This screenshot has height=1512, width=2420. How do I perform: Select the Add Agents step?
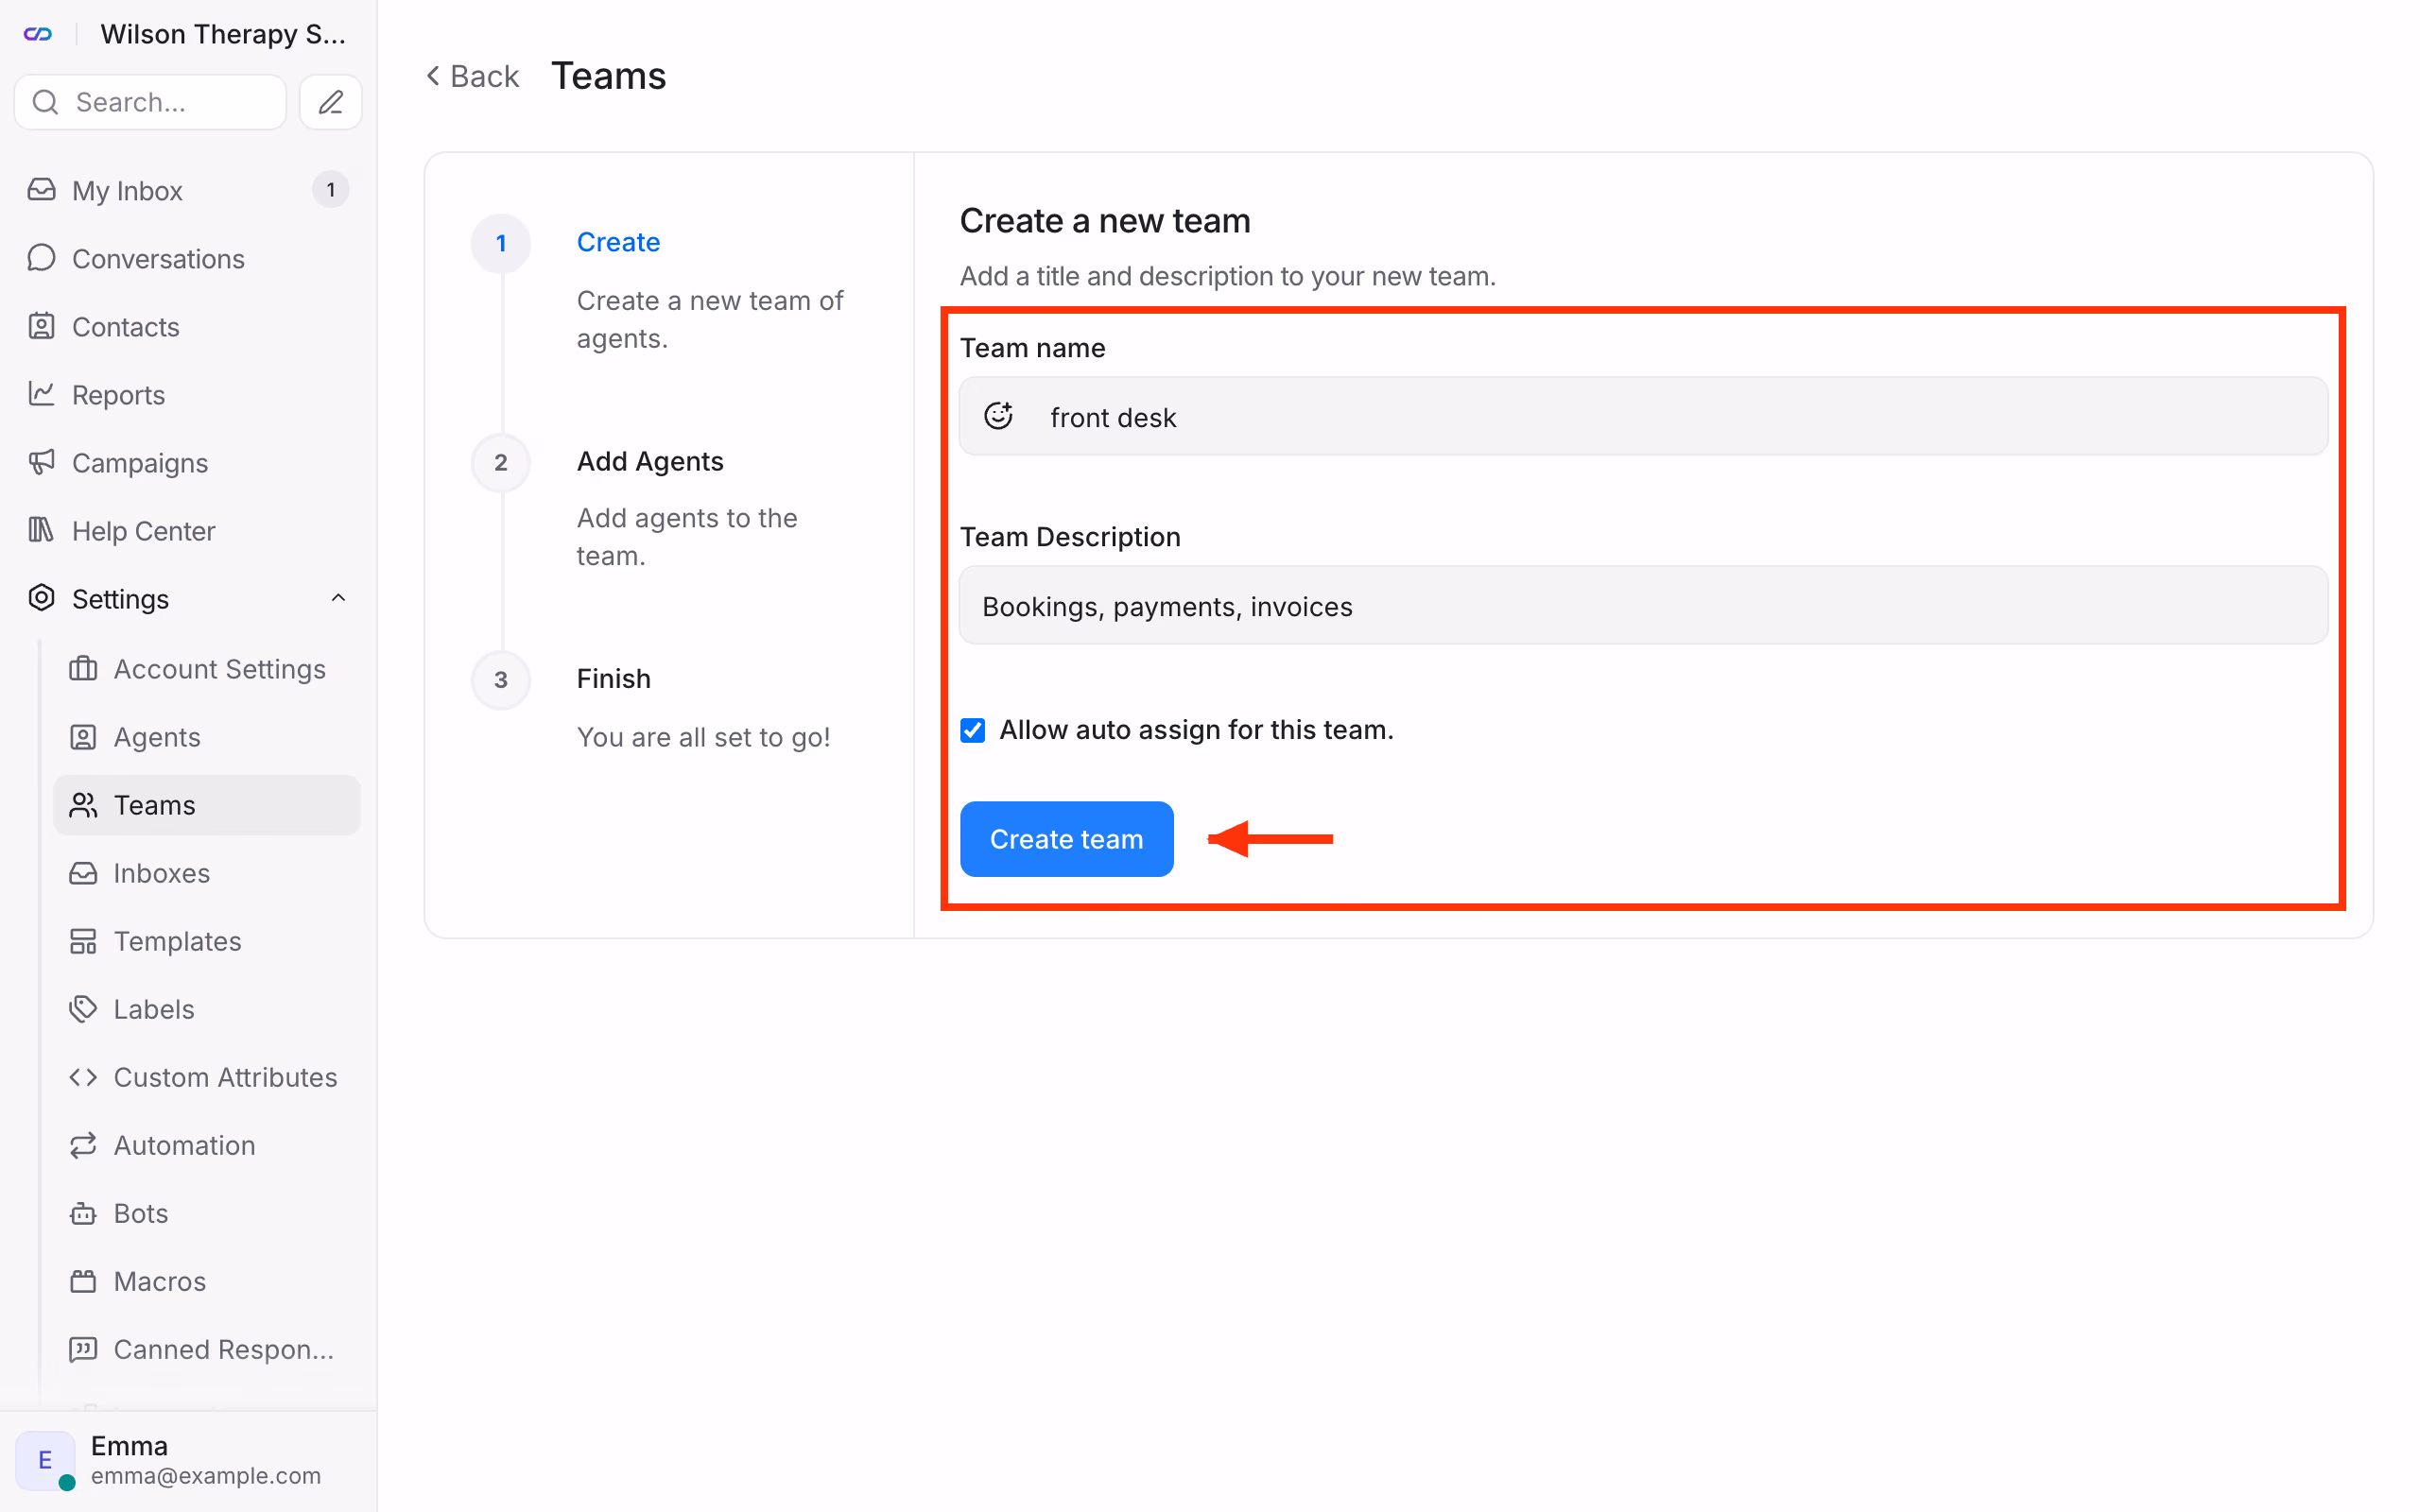[x=650, y=461]
